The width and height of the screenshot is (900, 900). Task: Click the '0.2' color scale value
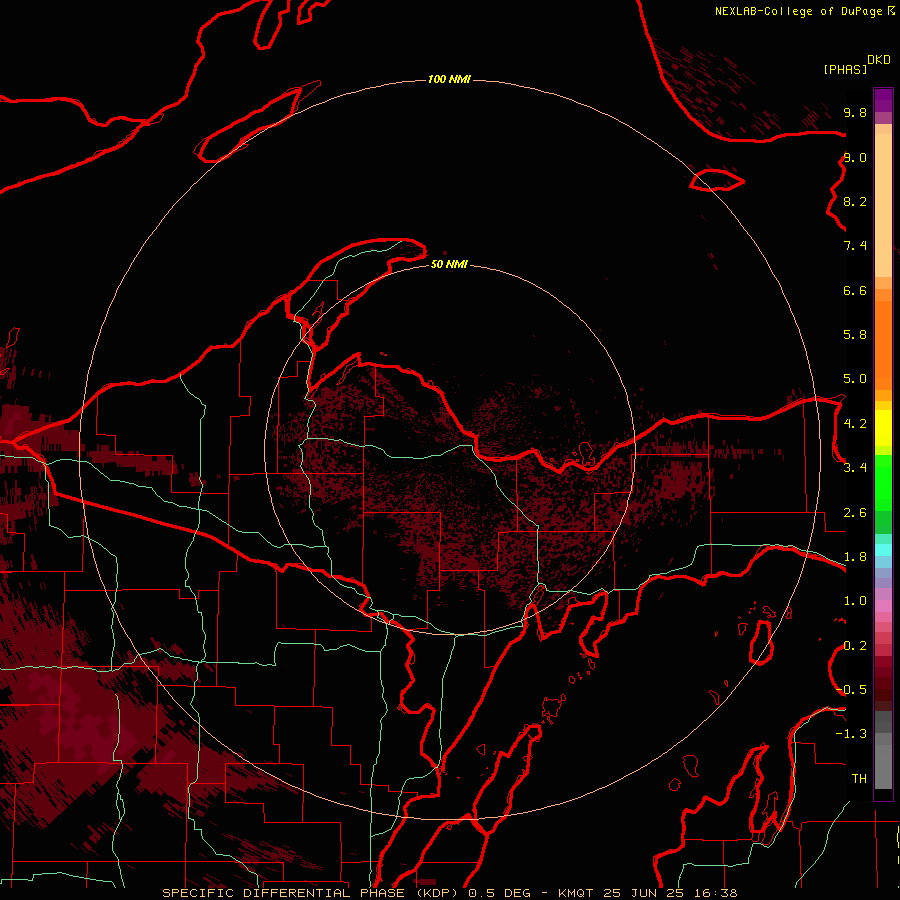[x=855, y=646]
